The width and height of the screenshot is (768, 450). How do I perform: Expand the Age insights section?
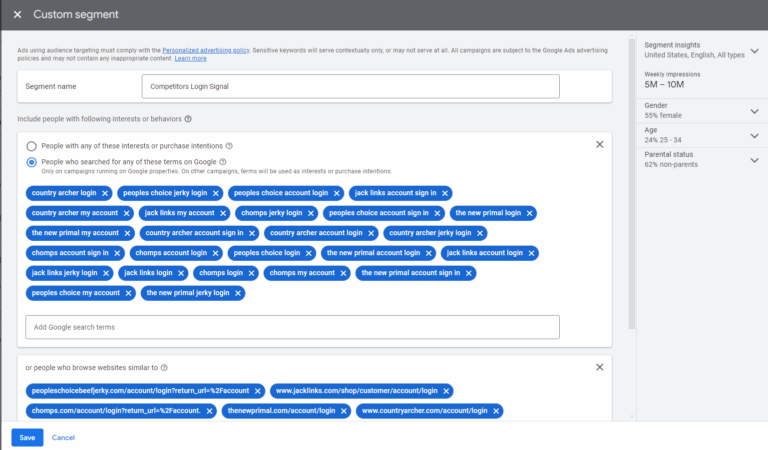[x=753, y=136]
